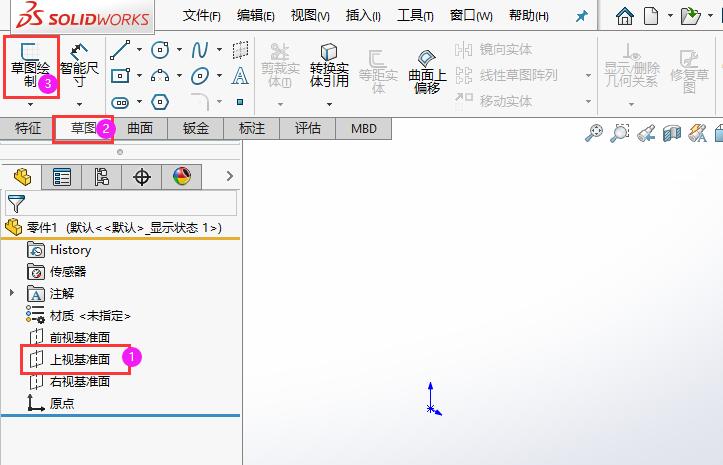
Task: Click the feature tree filter input field
Action: pyautogui.click(x=121, y=203)
